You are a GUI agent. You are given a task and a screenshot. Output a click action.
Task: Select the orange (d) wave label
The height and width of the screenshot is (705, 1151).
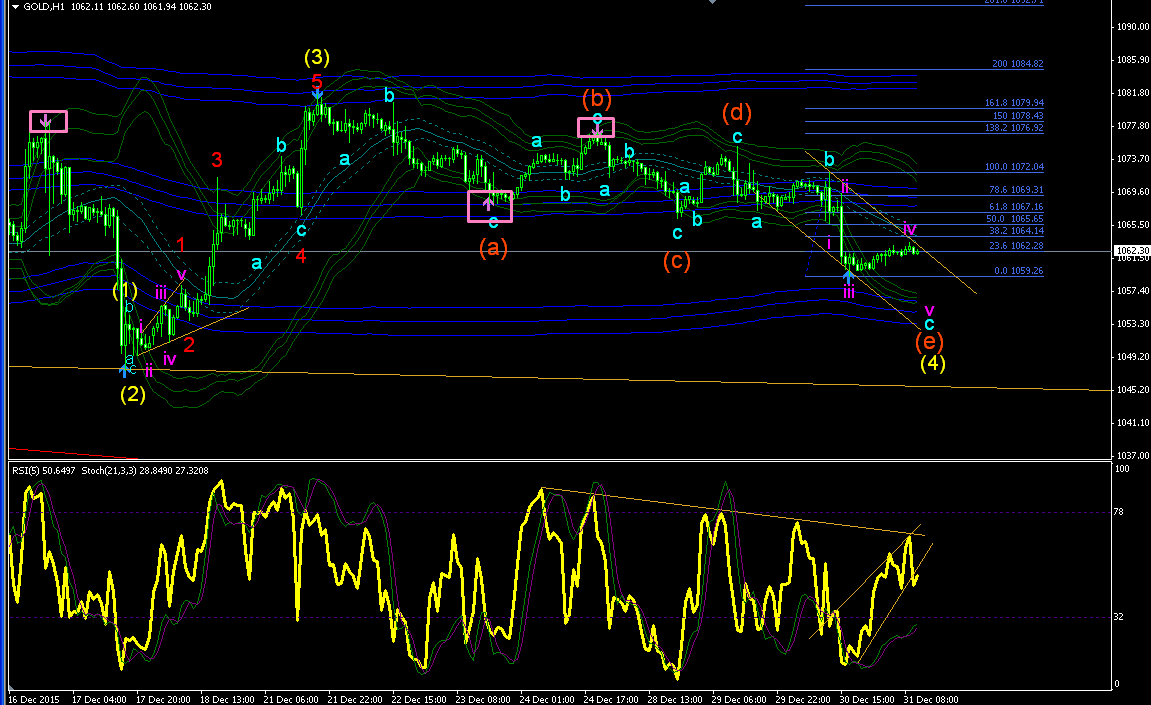tap(737, 112)
